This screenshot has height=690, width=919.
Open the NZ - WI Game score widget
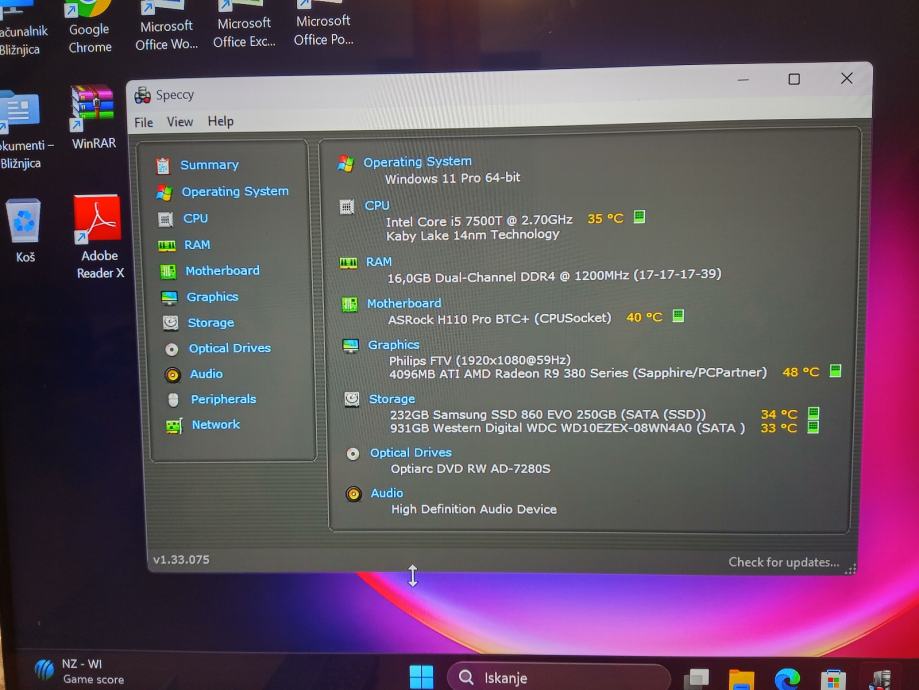click(80, 671)
